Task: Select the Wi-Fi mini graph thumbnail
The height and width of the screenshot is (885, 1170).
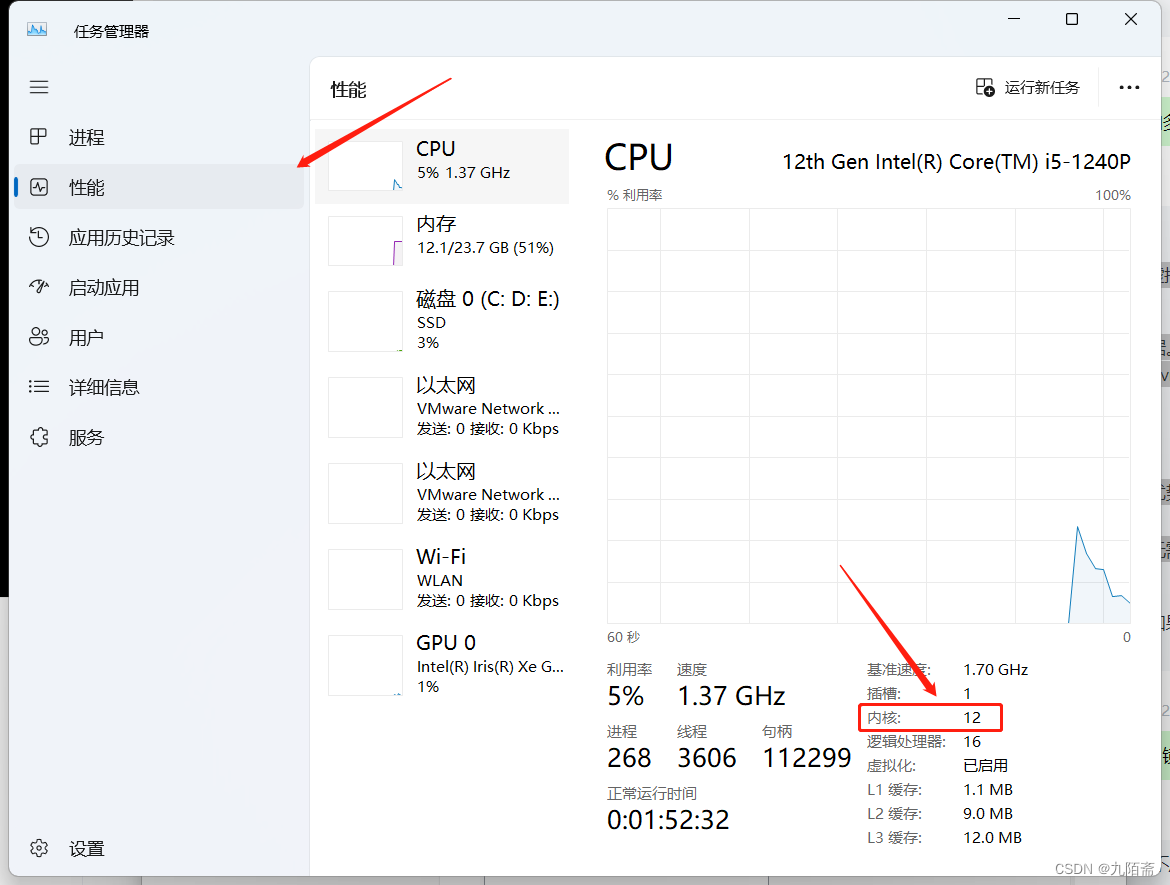Action: pos(366,579)
